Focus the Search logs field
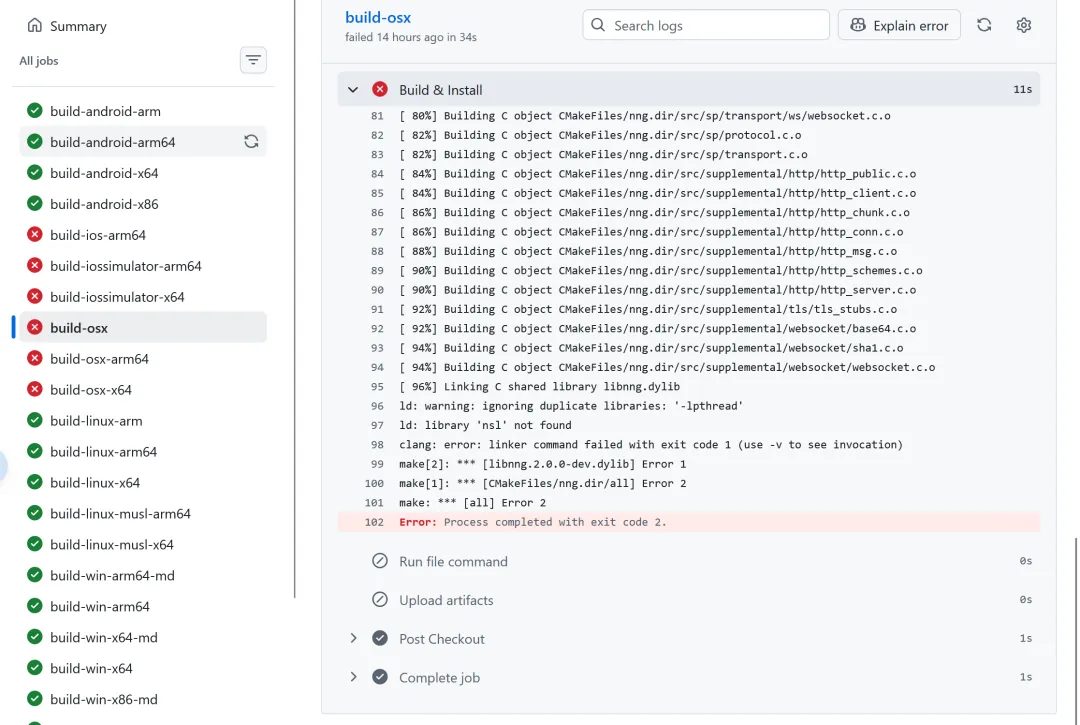 pos(716,25)
